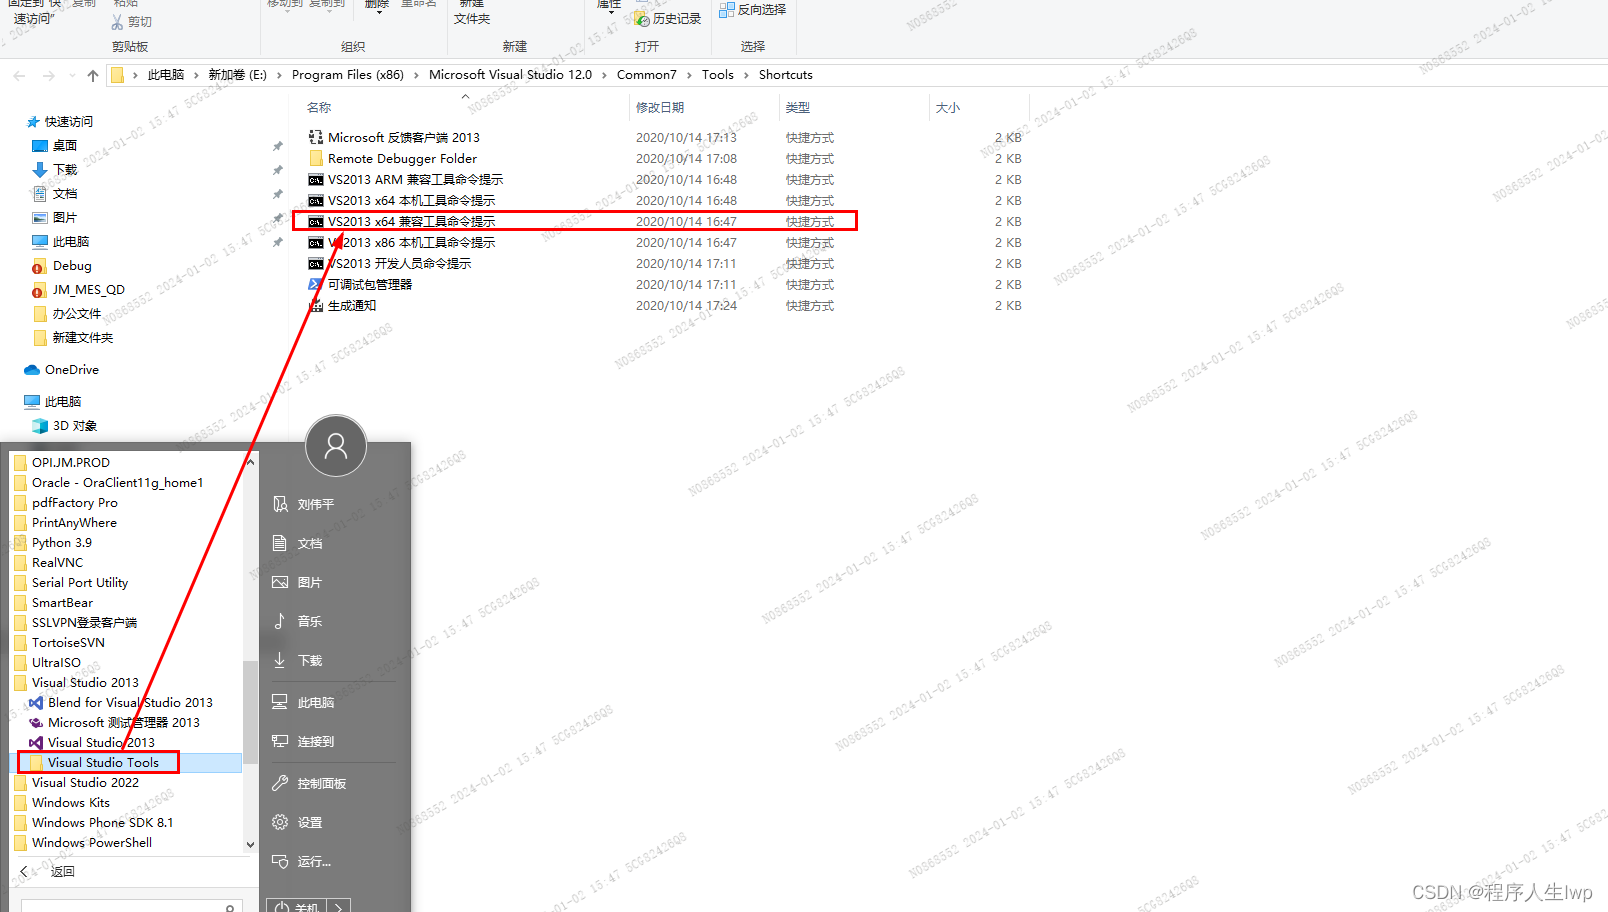Expand shutdown options arrow

point(339,906)
